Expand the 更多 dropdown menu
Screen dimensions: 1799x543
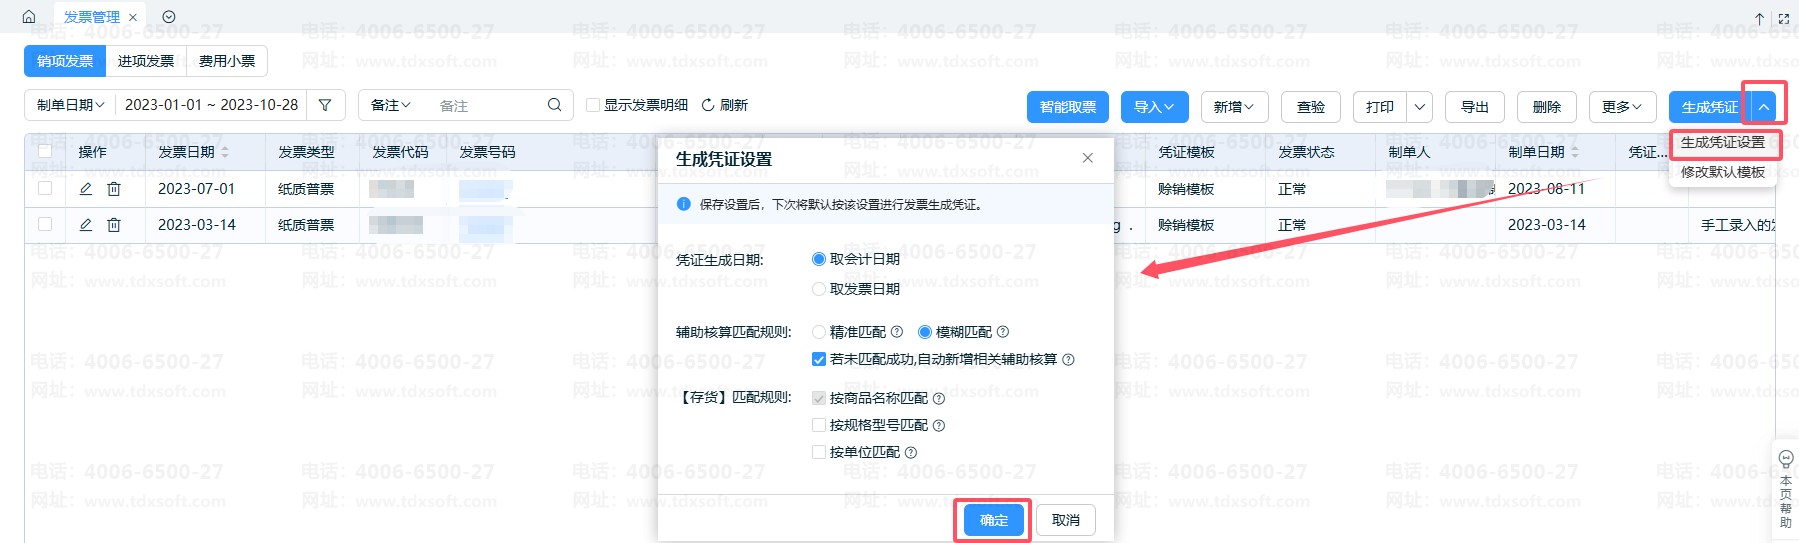click(x=1621, y=107)
